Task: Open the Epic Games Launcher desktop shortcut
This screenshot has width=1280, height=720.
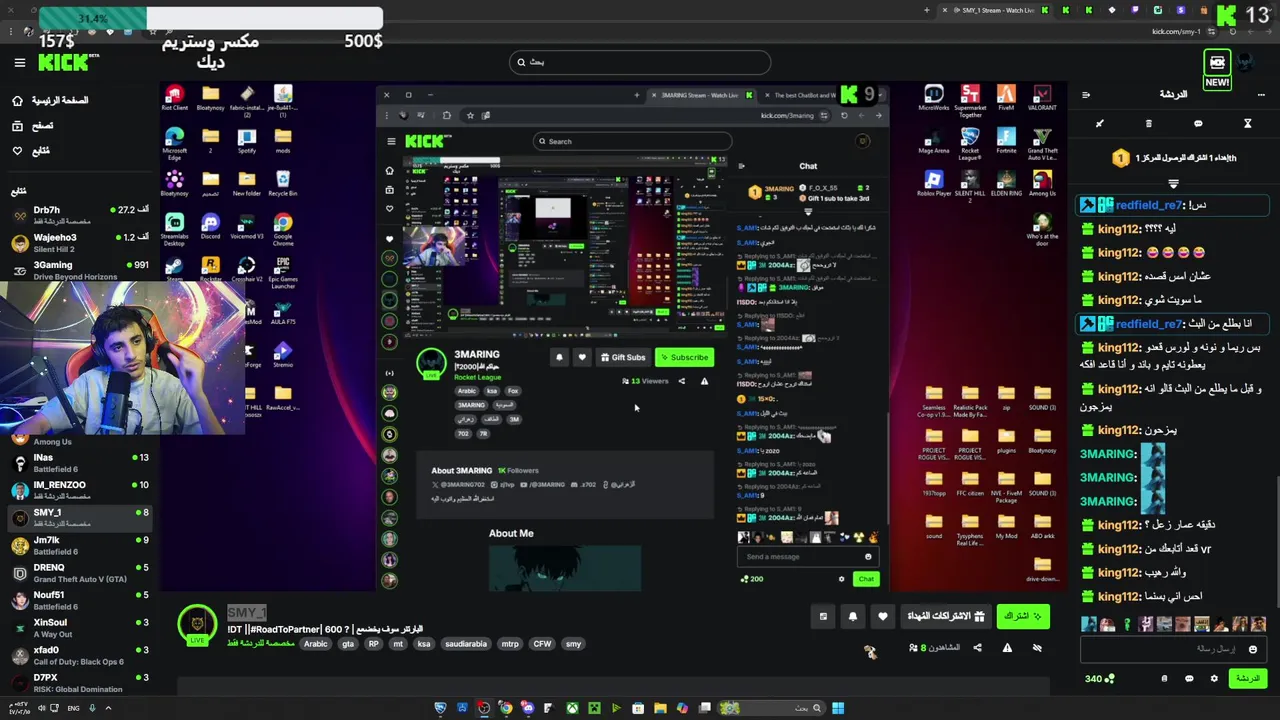Action: (283, 273)
